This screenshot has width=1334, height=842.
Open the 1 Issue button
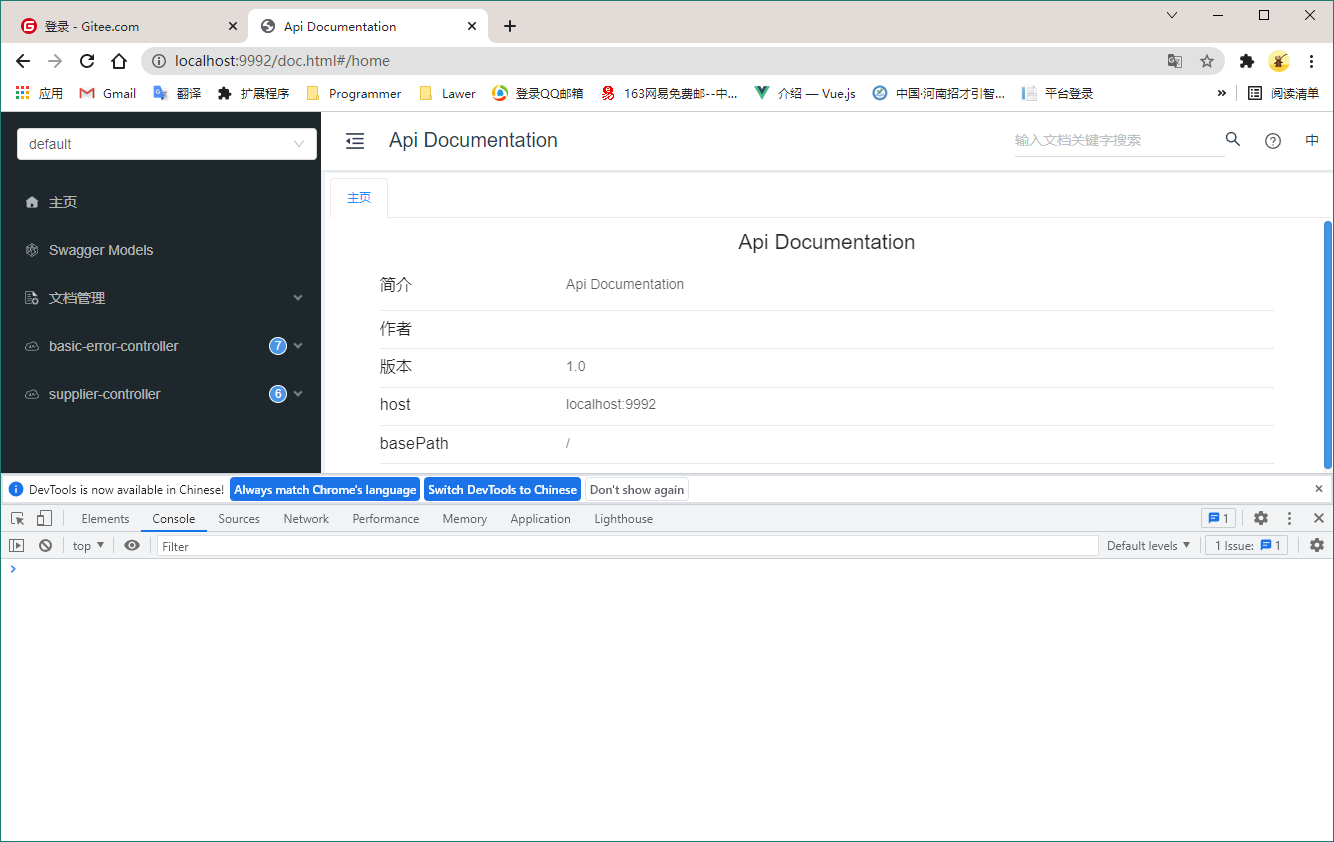tap(1246, 545)
